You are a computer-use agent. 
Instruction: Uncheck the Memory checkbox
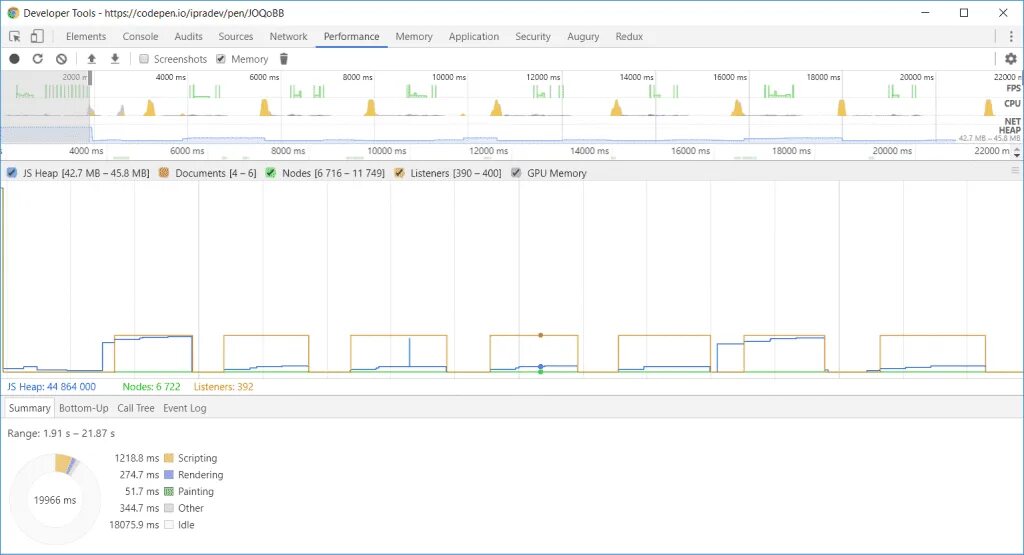pos(221,59)
